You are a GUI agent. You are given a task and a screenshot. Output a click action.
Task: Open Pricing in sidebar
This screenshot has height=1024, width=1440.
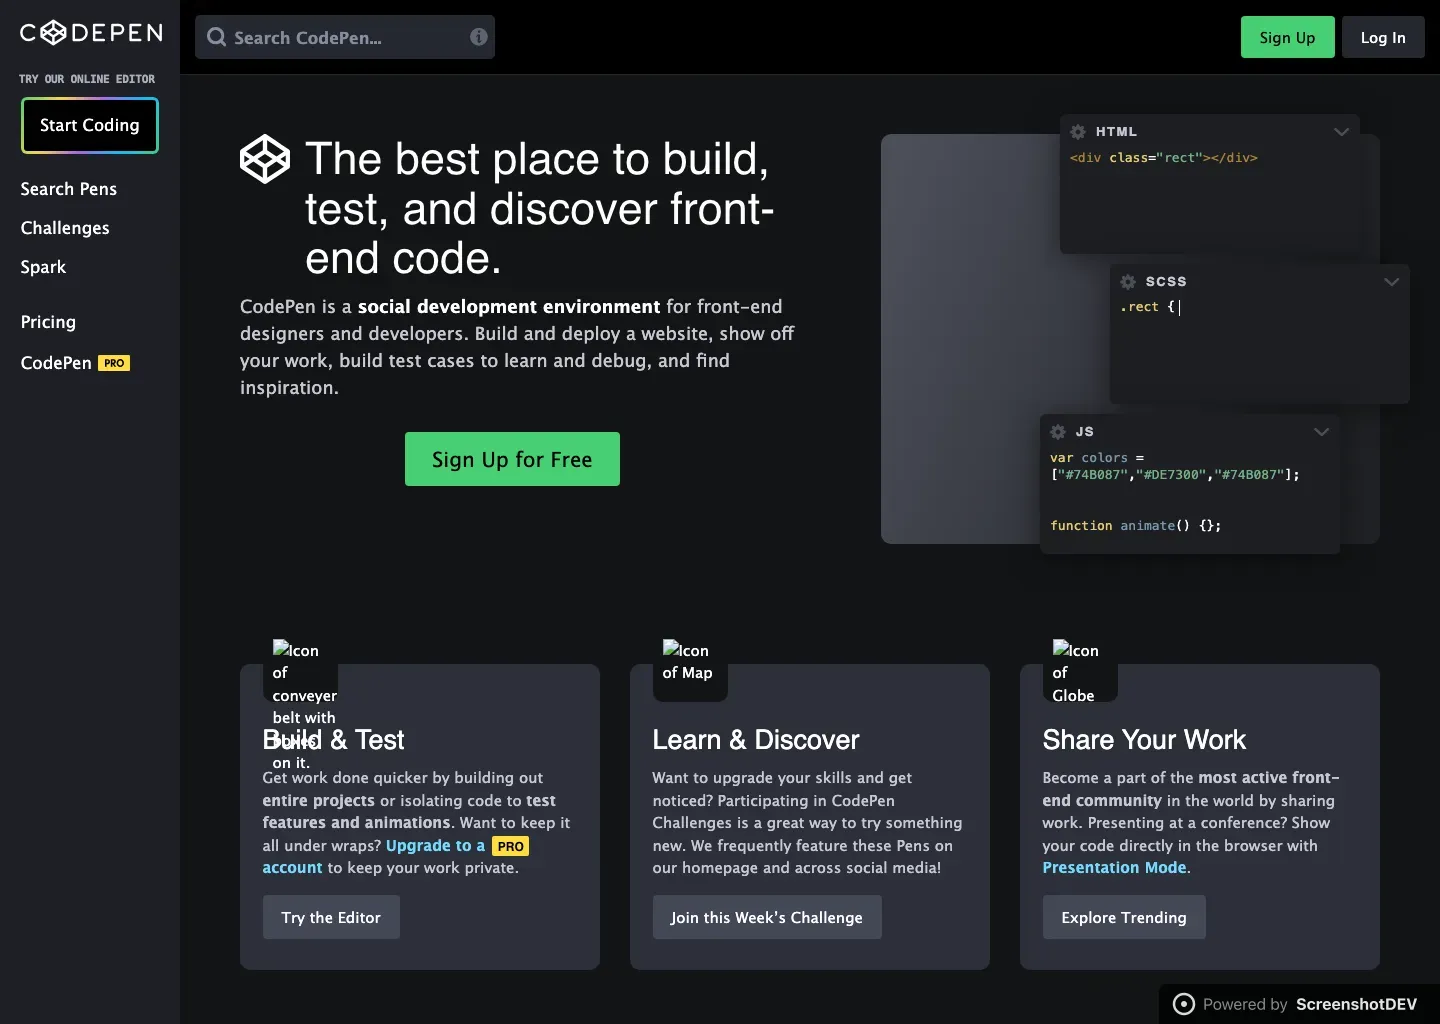[x=48, y=322]
